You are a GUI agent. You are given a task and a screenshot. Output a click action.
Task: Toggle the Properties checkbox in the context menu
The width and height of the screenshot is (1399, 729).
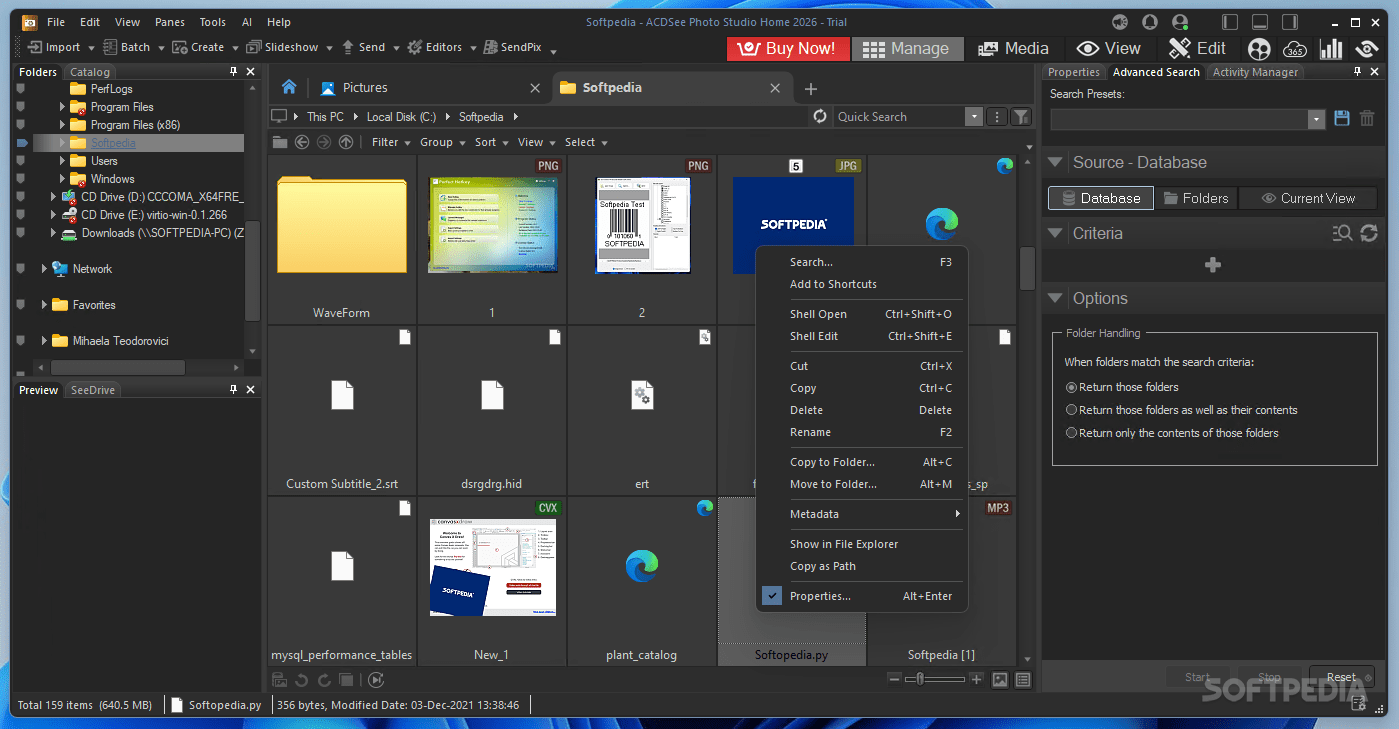(x=771, y=595)
